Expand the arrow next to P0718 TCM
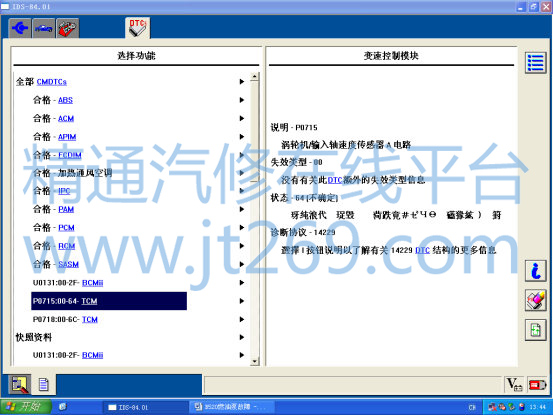 pyautogui.click(x=242, y=319)
